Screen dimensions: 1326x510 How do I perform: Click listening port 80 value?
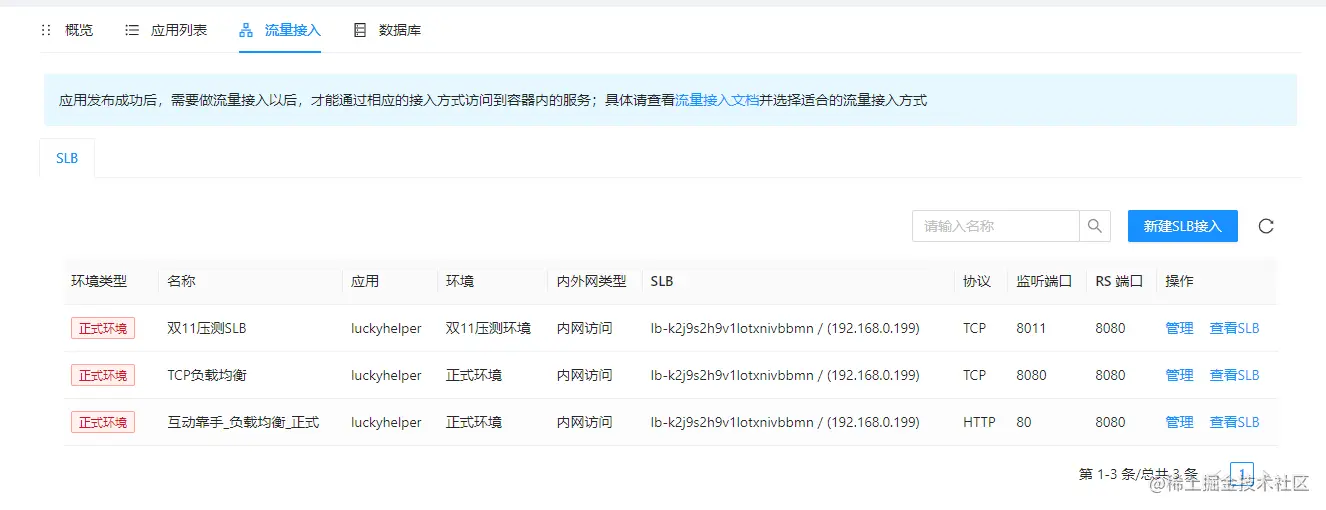pyautogui.click(x=1024, y=422)
